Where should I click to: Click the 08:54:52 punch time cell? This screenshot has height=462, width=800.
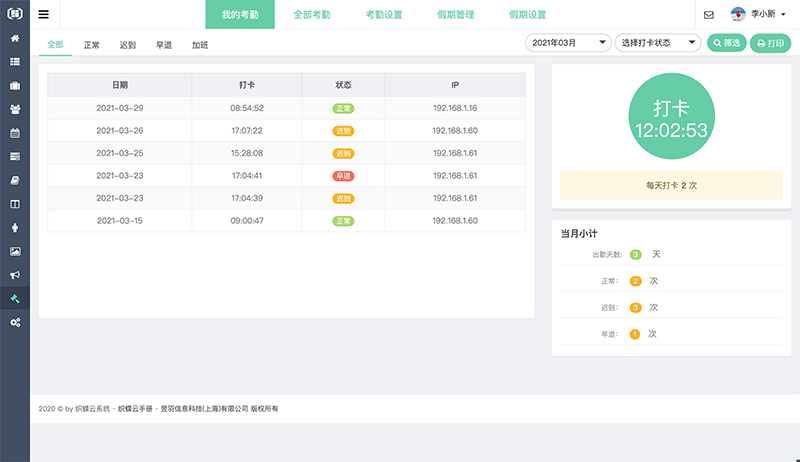click(x=247, y=108)
